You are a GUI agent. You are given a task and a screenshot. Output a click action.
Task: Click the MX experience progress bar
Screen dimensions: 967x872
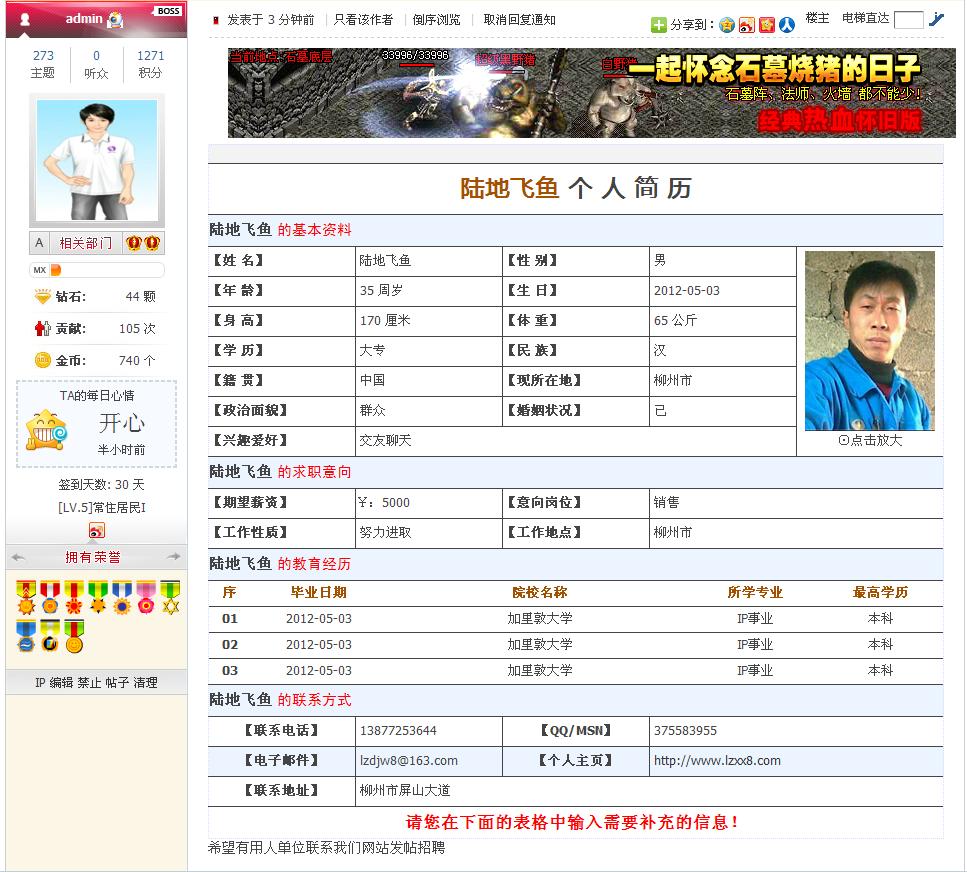click(x=96, y=268)
